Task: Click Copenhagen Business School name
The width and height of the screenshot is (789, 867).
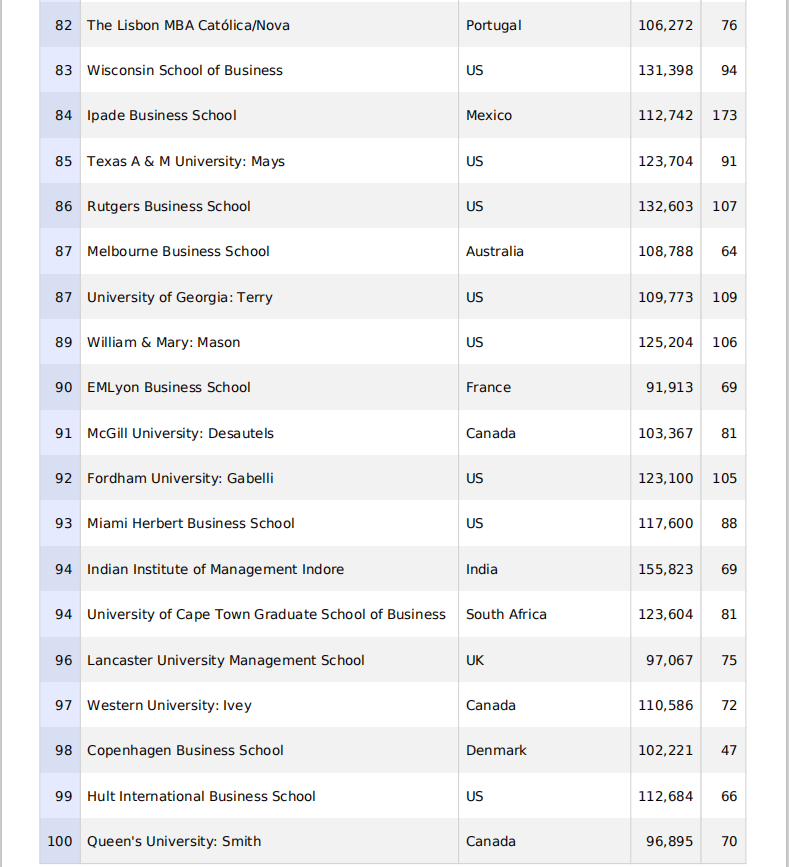Action: pyautogui.click(x=185, y=751)
